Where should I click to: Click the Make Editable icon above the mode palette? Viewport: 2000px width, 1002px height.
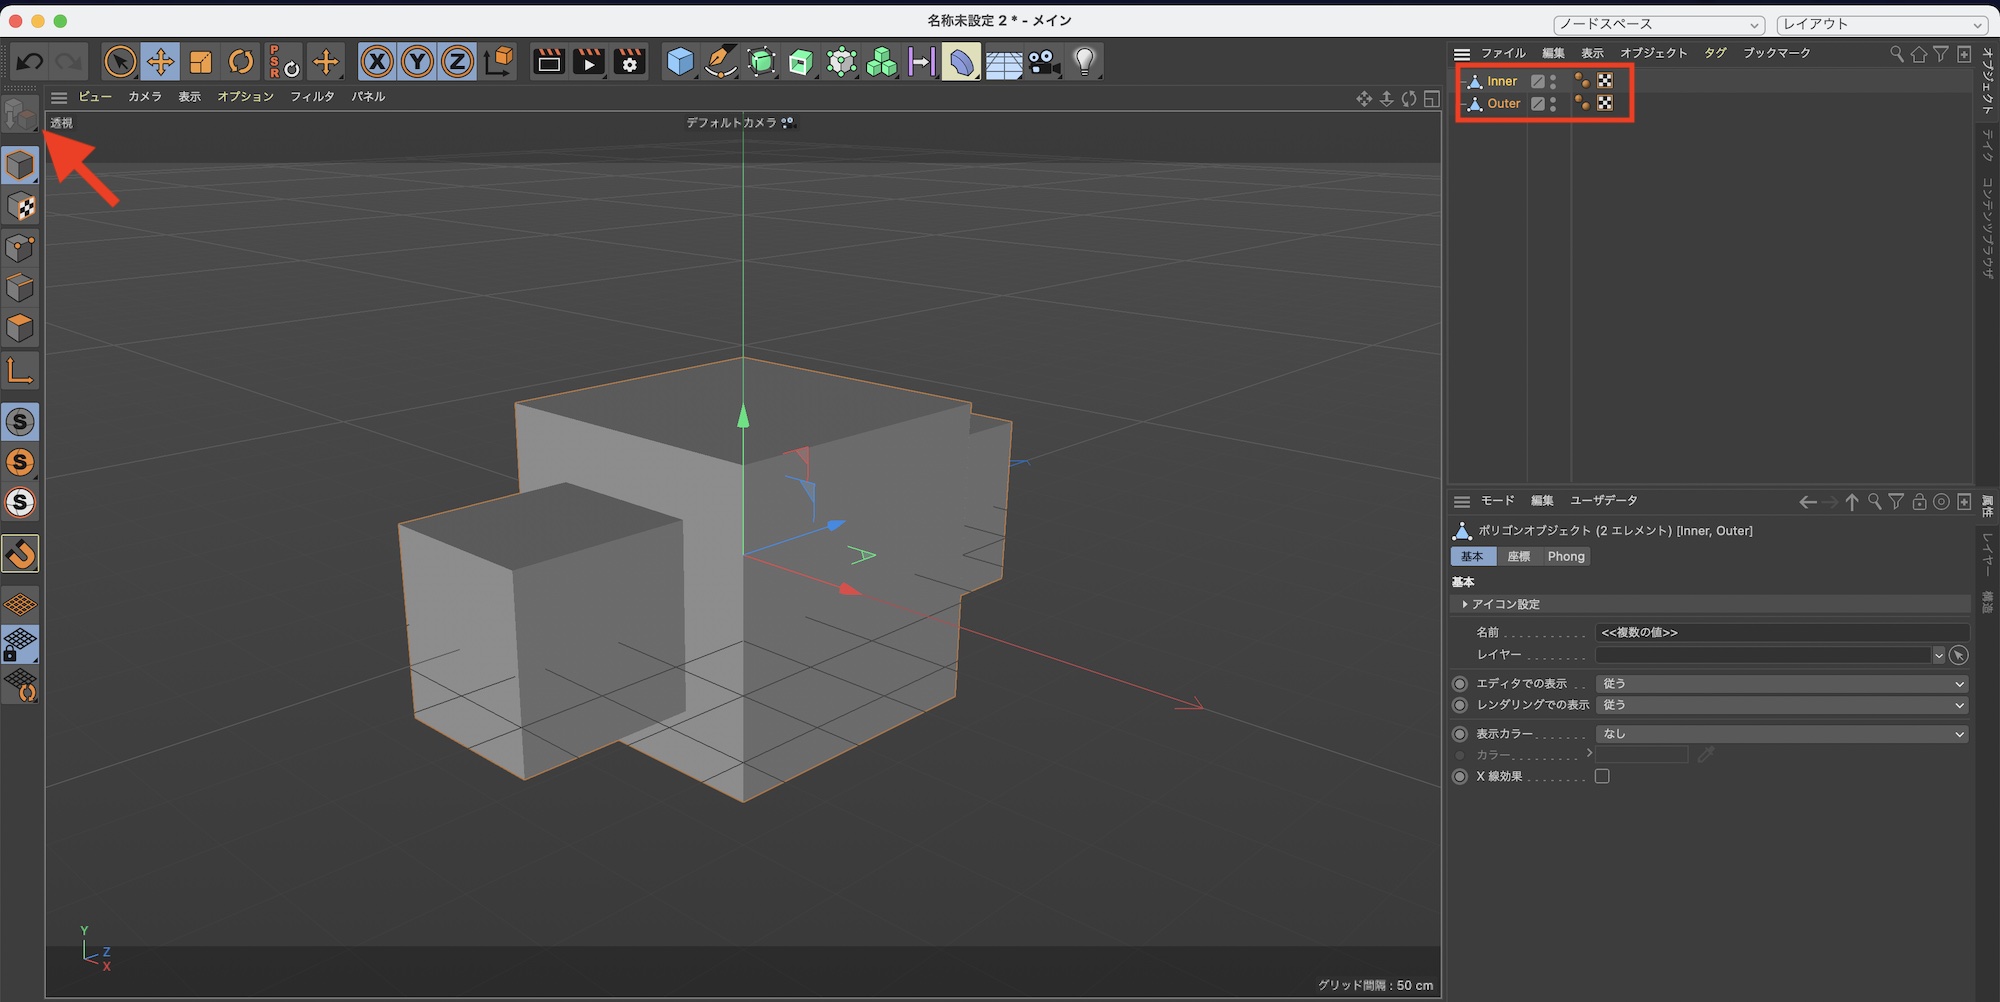click(x=20, y=115)
